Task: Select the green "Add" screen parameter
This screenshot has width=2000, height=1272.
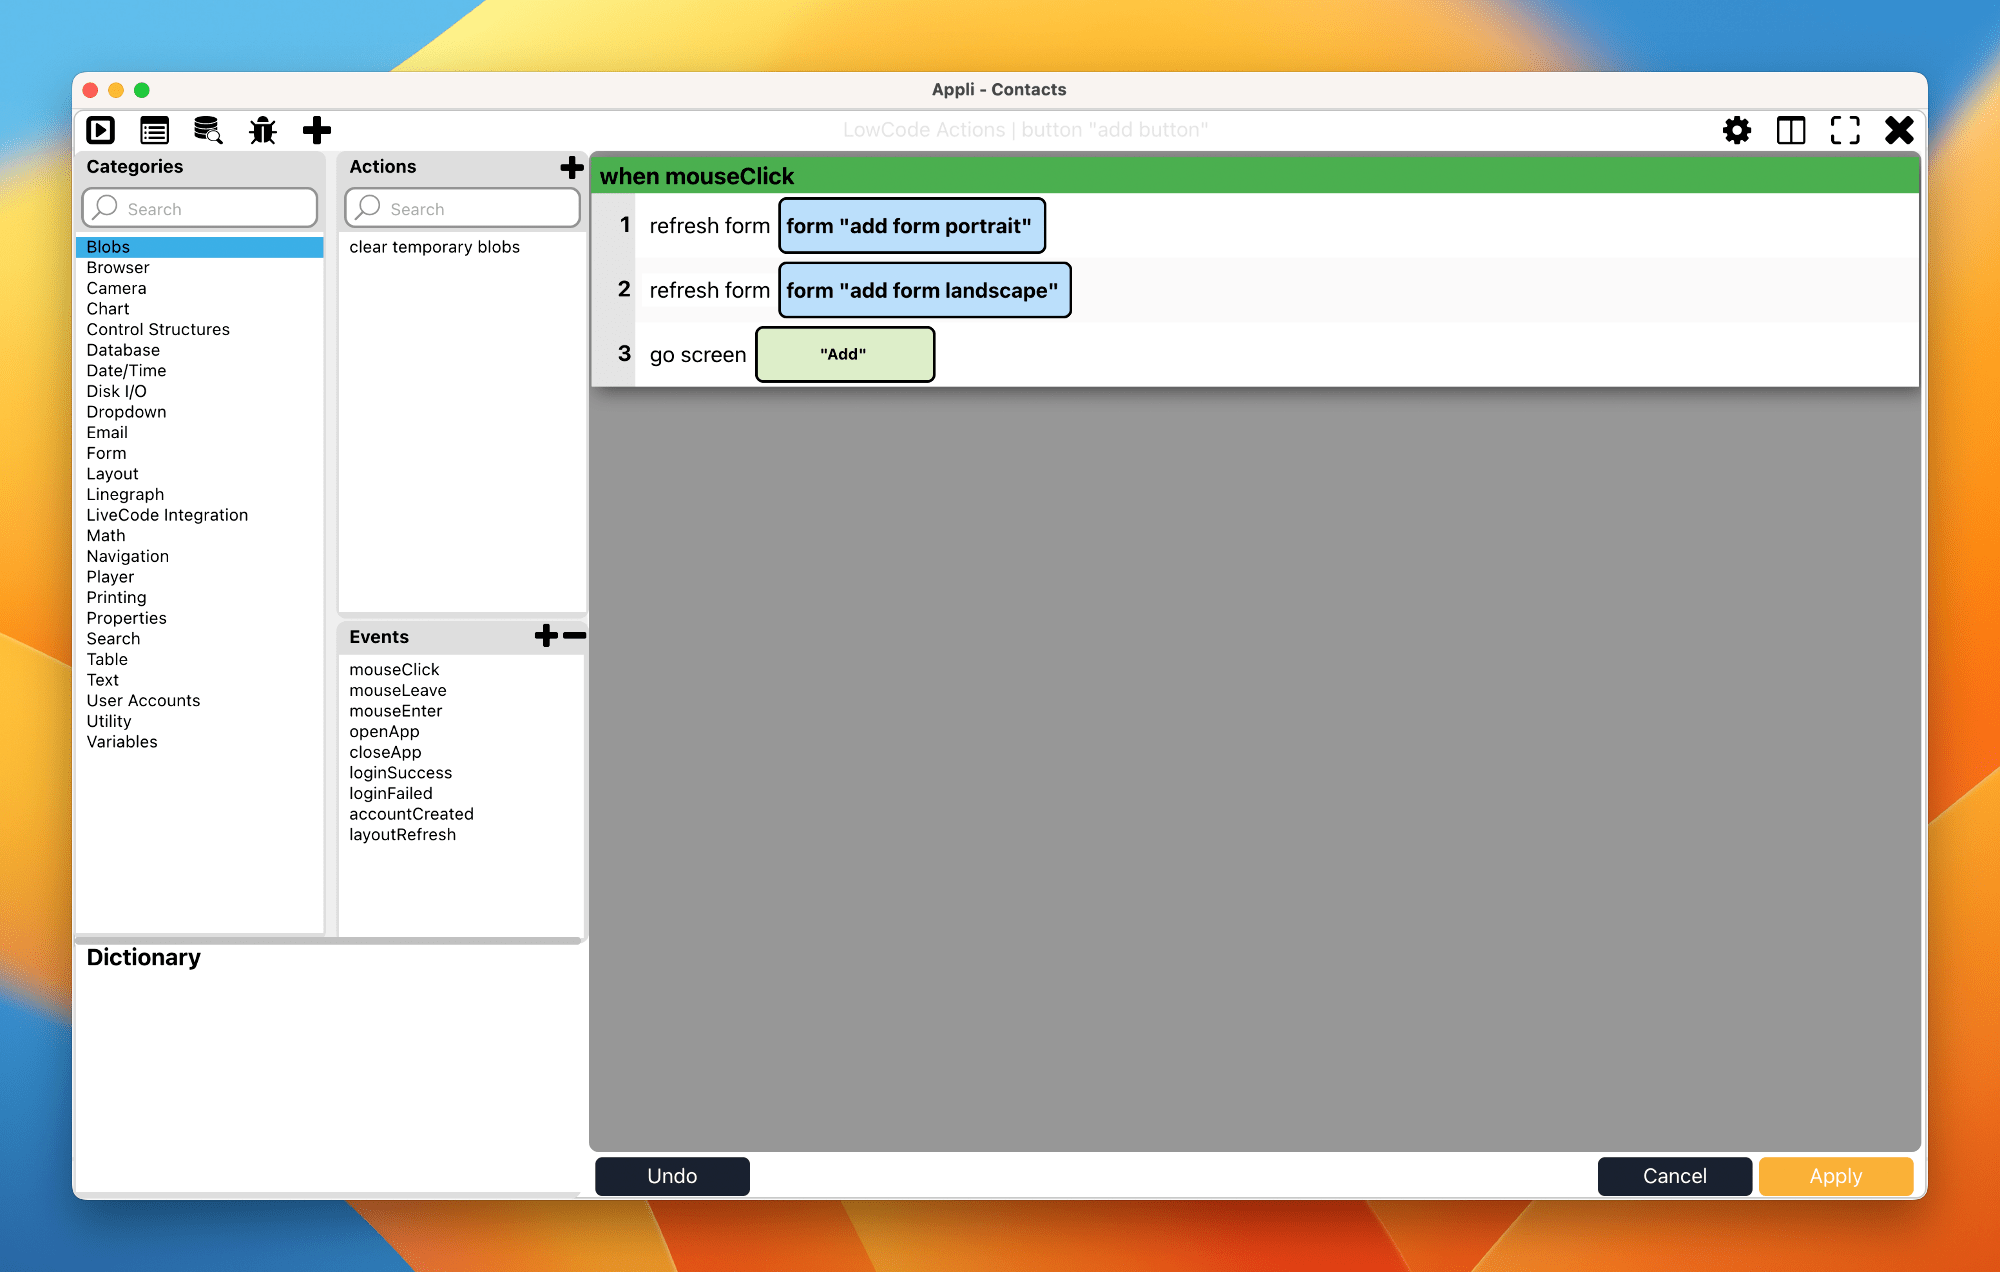Action: point(844,354)
